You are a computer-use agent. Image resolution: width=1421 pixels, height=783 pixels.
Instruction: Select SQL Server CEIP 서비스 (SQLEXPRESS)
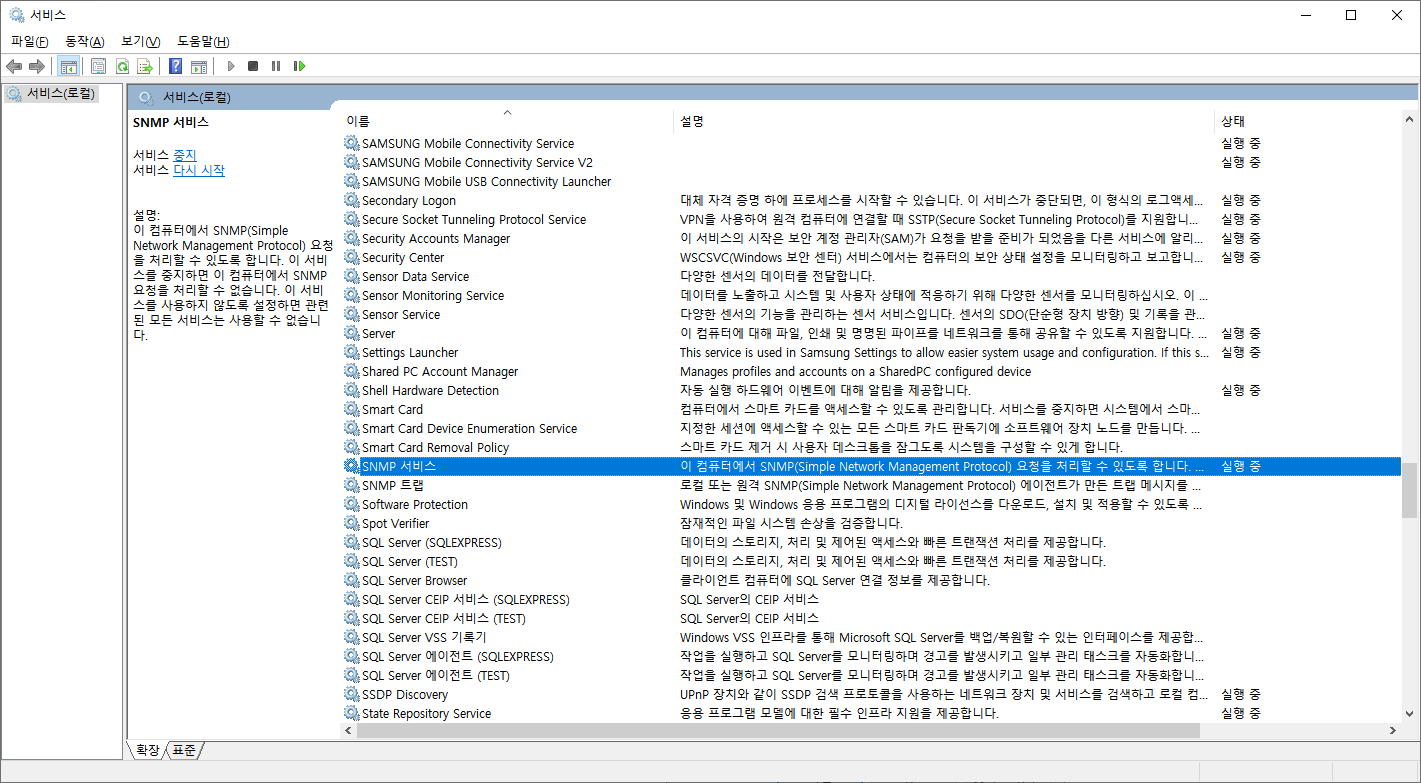[465, 599]
